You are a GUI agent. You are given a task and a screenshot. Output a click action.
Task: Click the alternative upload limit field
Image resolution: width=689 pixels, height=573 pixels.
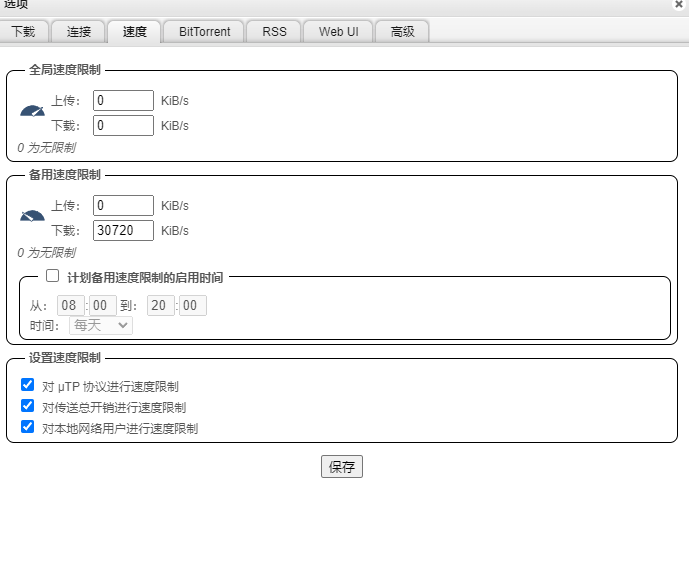(123, 206)
